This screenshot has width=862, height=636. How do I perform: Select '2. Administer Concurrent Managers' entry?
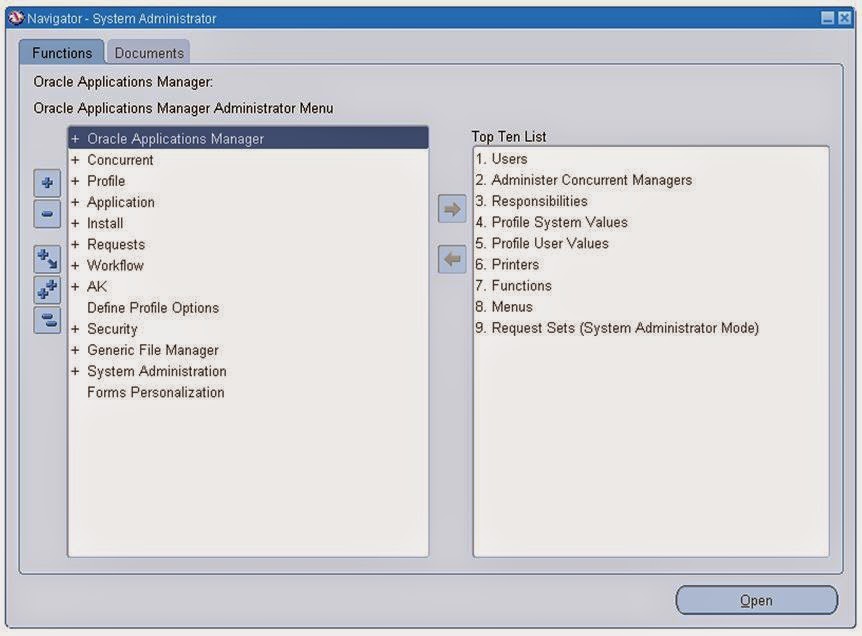tap(584, 180)
